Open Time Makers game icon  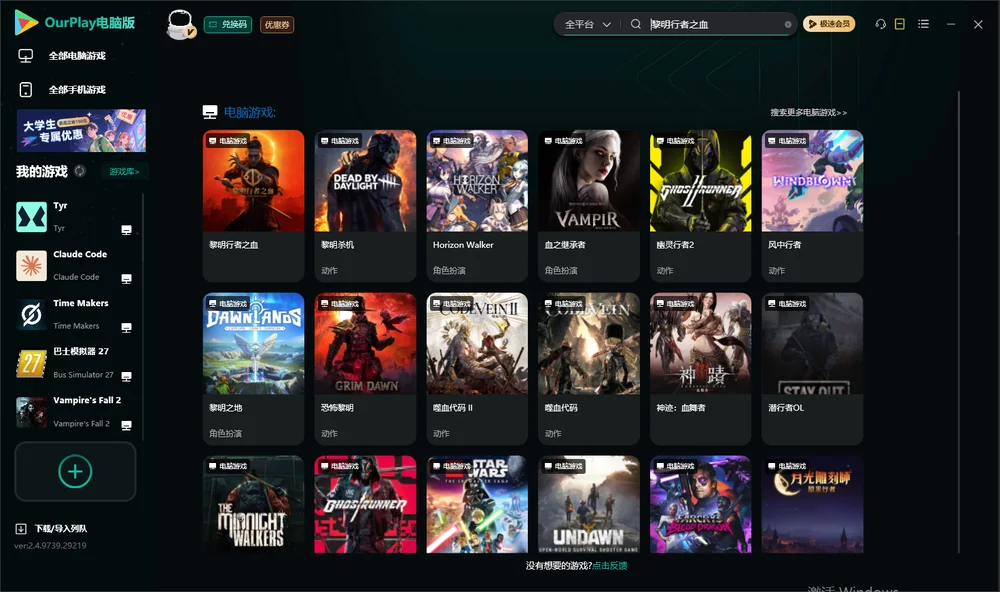(x=31, y=314)
